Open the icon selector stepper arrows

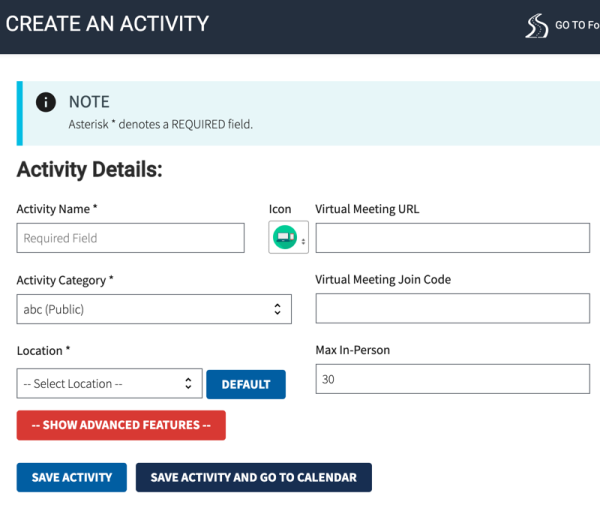[x=303, y=241]
